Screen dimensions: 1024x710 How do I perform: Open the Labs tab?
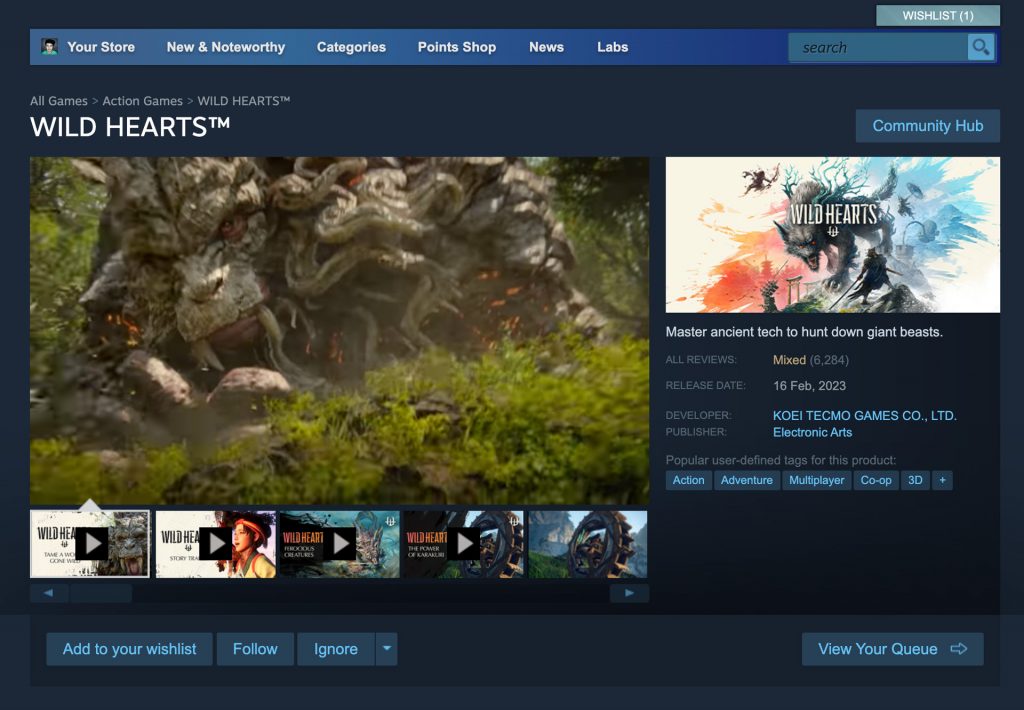point(613,47)
